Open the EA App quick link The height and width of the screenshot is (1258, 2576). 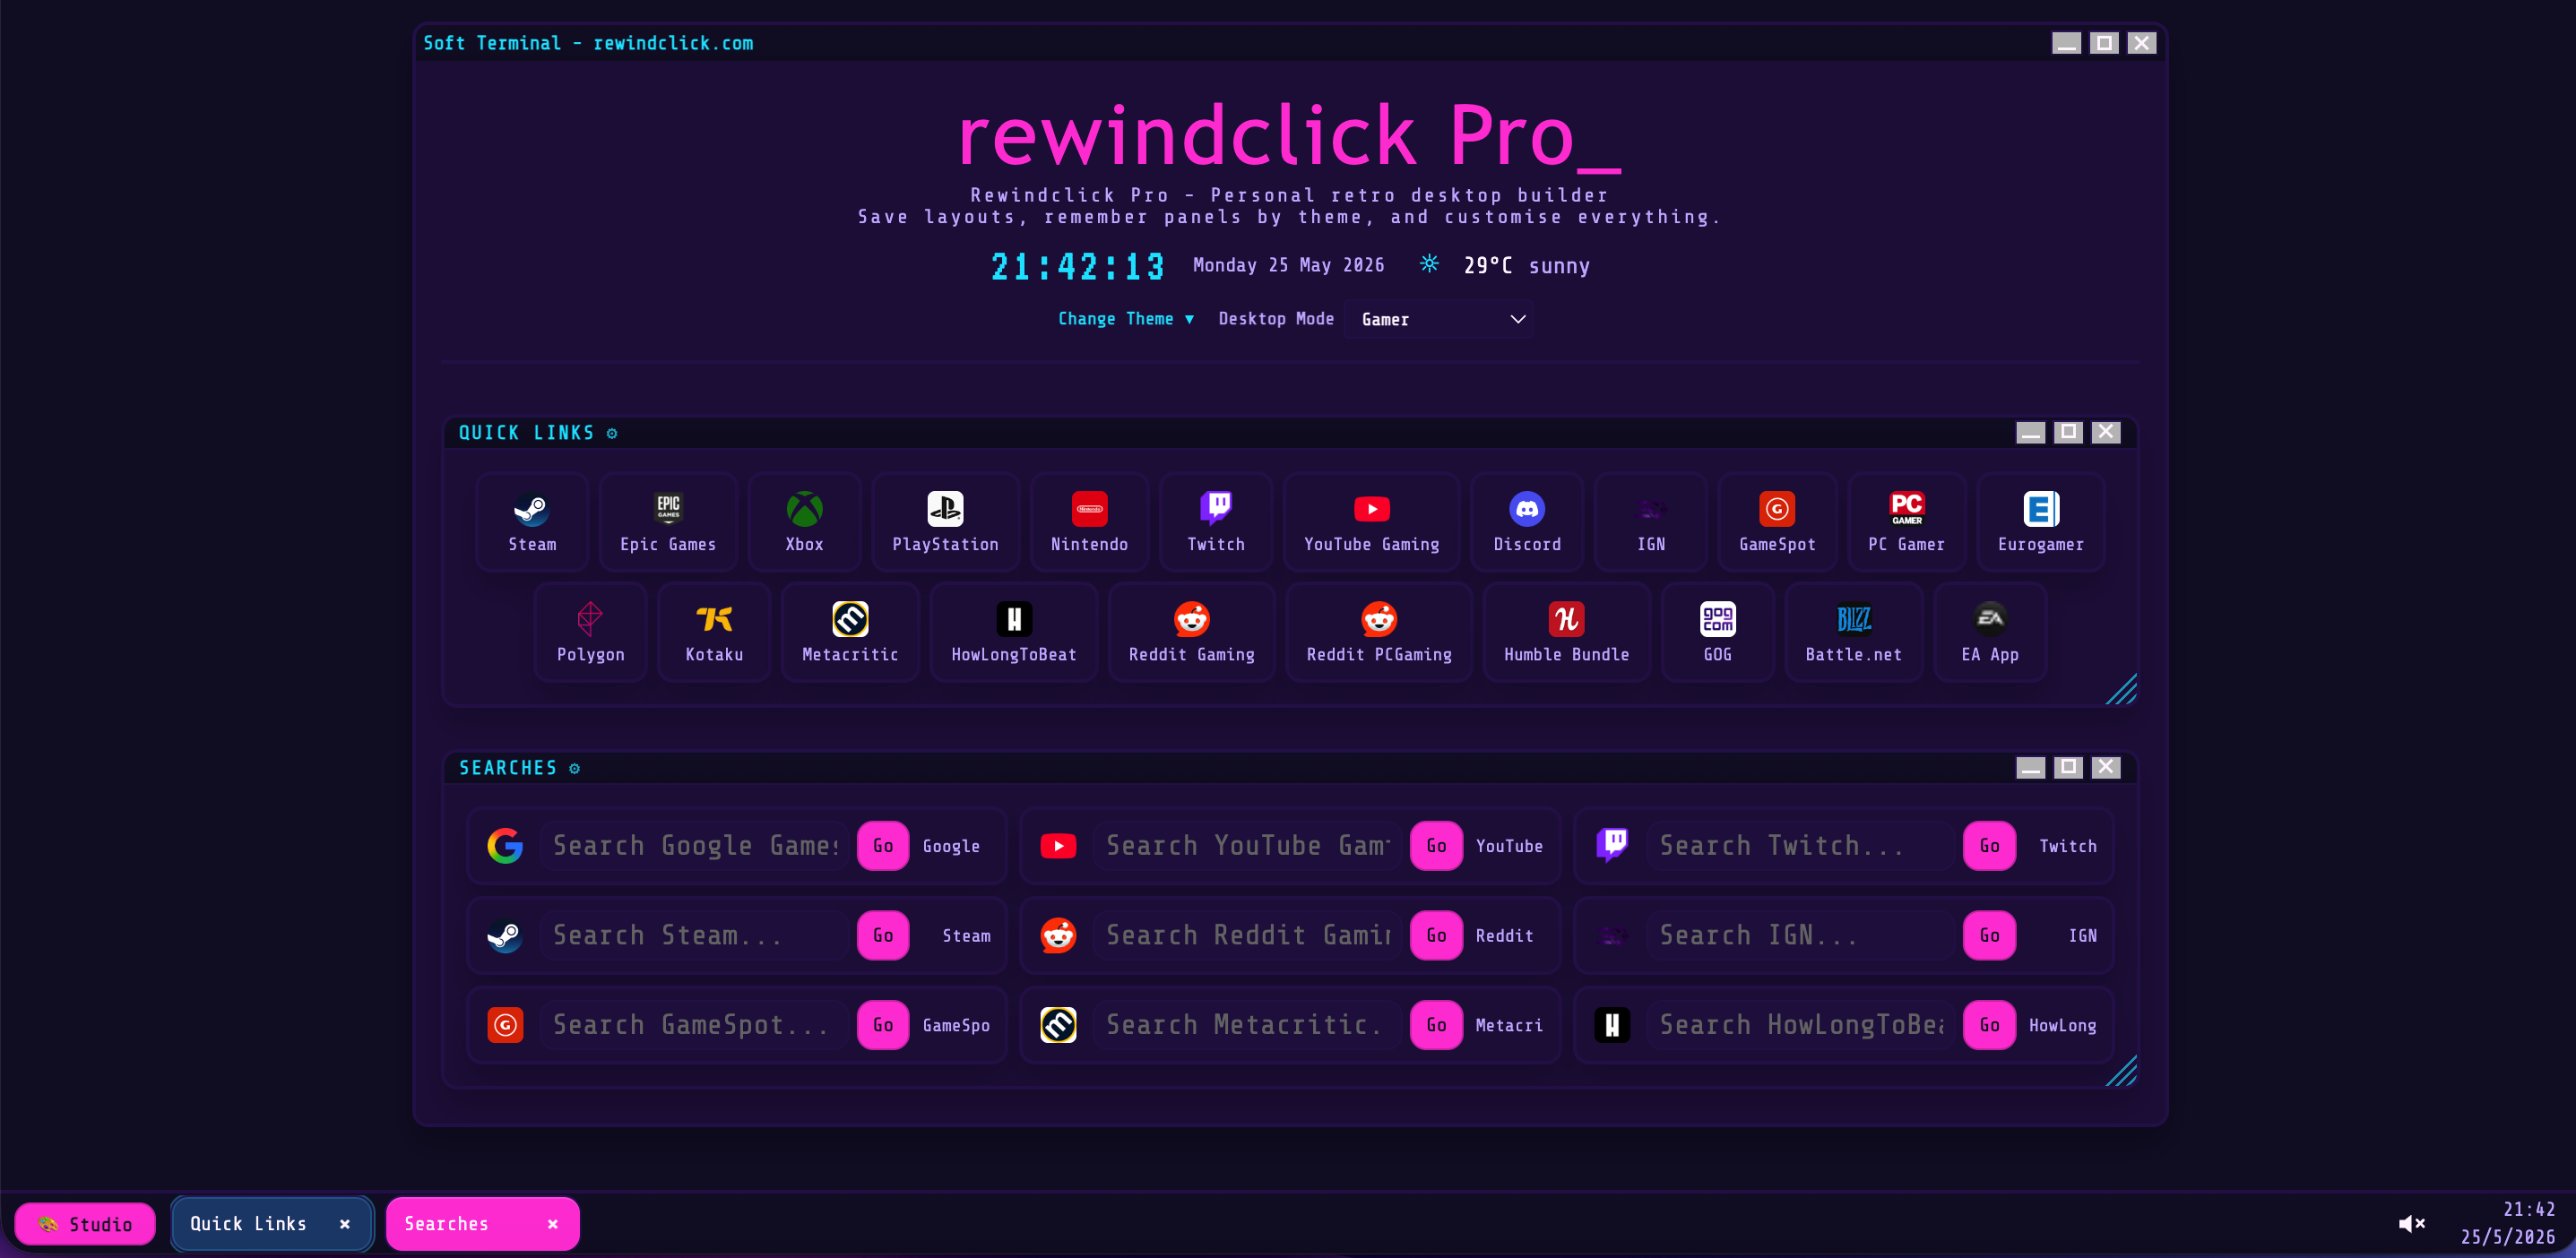point(1990,632)
